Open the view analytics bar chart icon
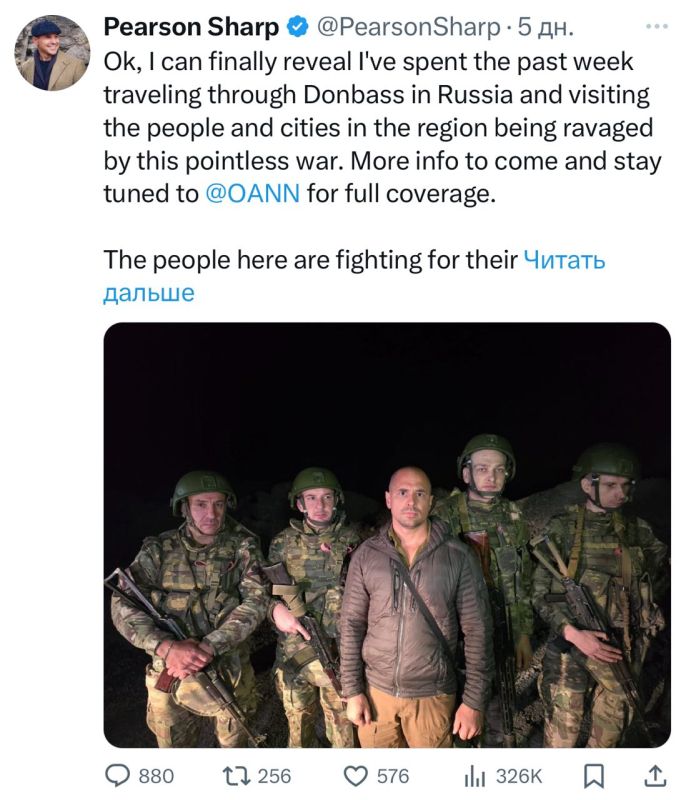This screenshot has height=800, width=686. point(474,775)
